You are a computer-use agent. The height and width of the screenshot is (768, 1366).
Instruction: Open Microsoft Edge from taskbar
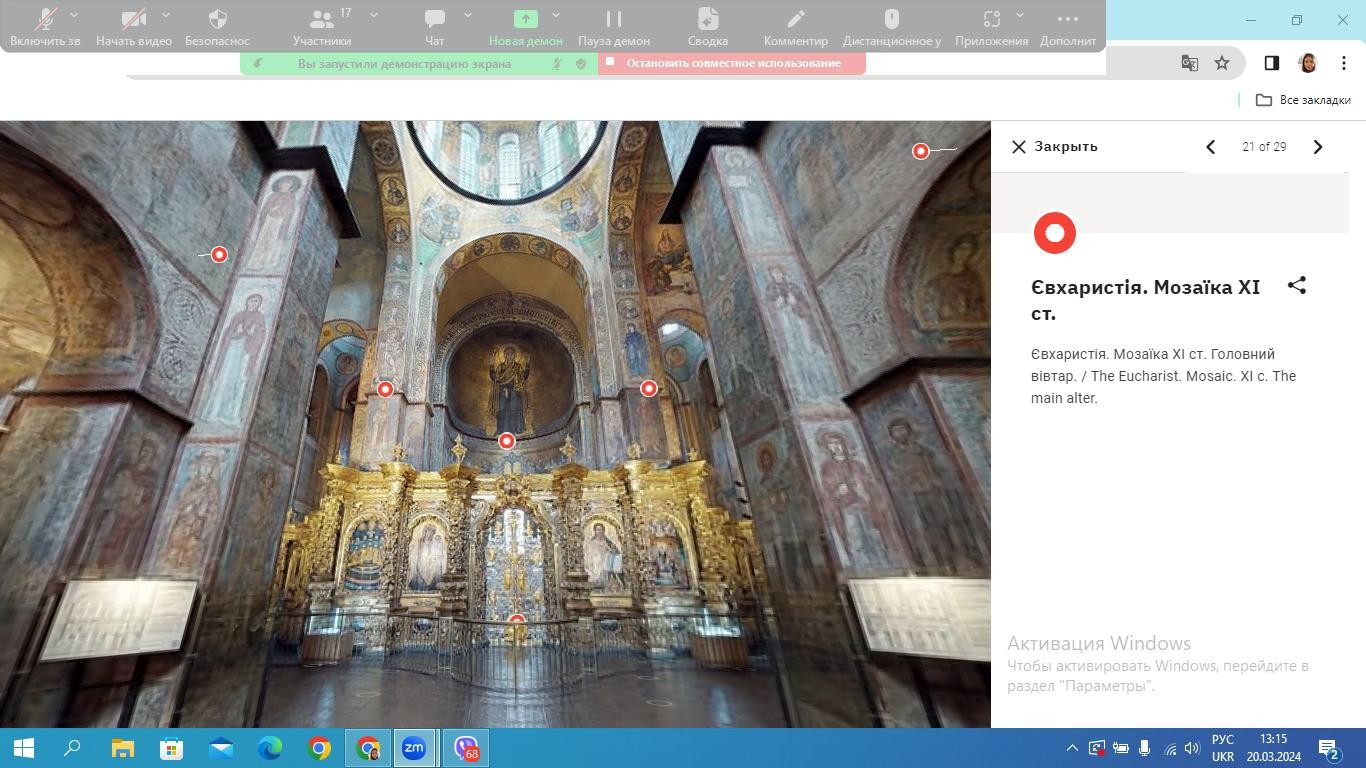pyautogui.click(x=270, y=748)
